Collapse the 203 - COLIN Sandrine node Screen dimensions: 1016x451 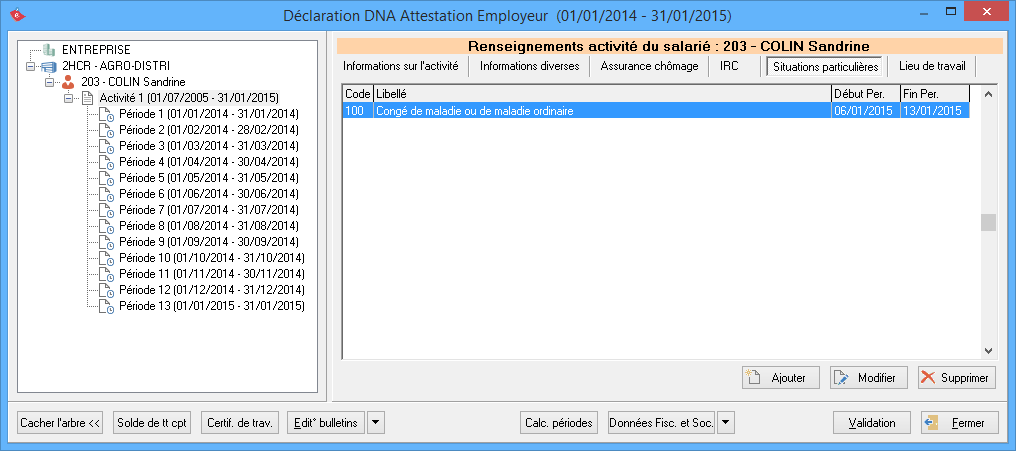[x=49, y=82]
